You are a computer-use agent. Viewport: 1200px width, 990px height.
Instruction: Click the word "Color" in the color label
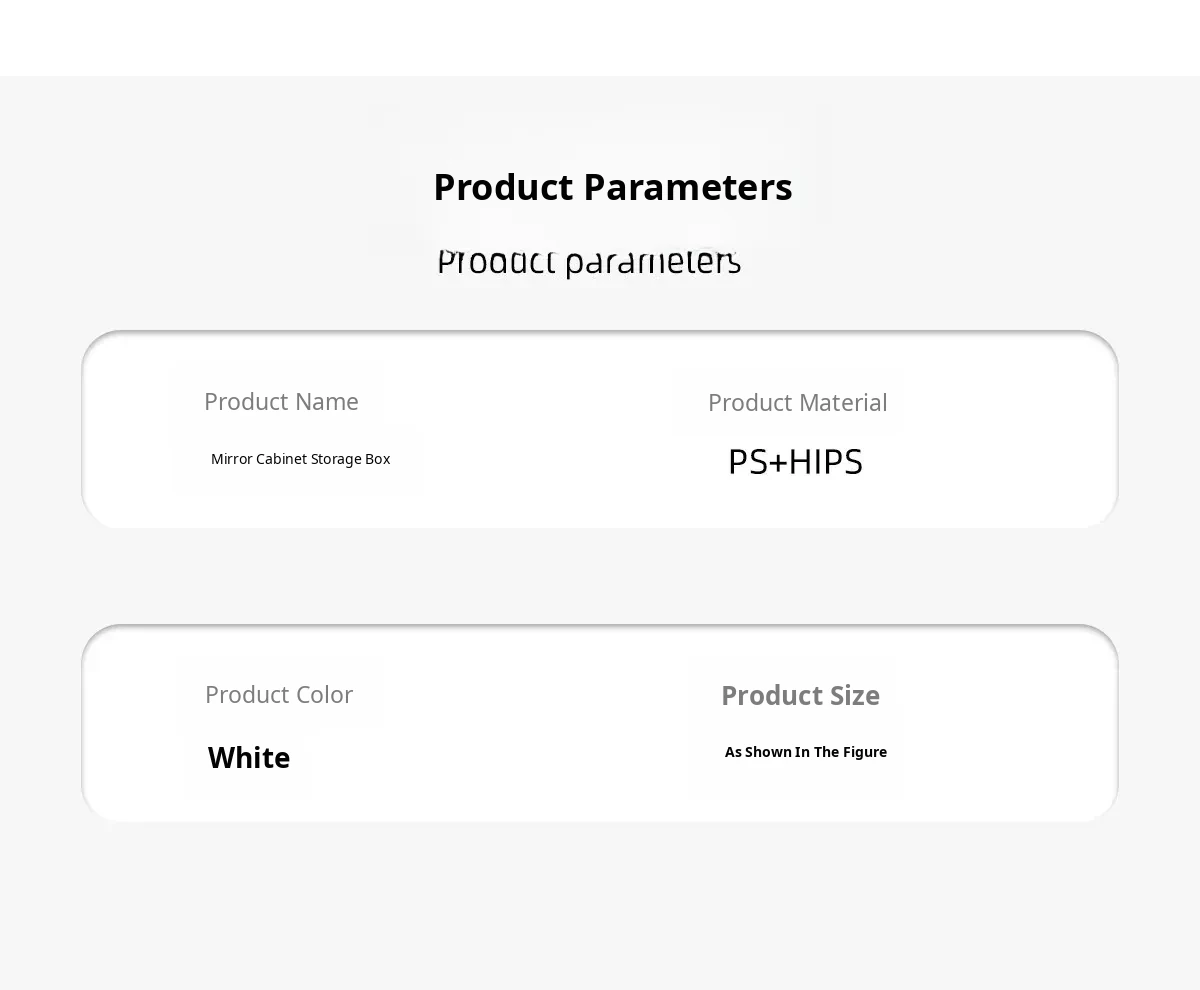323,695
